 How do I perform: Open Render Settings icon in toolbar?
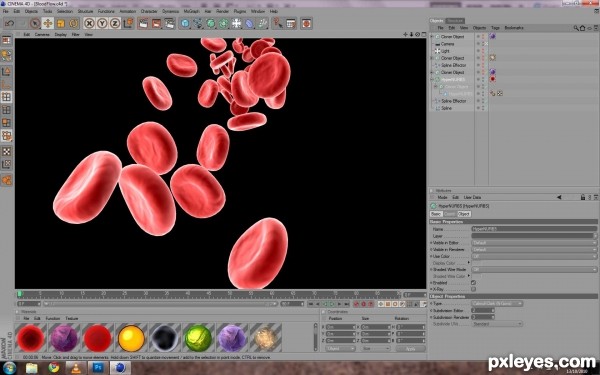tap(170, 23)
